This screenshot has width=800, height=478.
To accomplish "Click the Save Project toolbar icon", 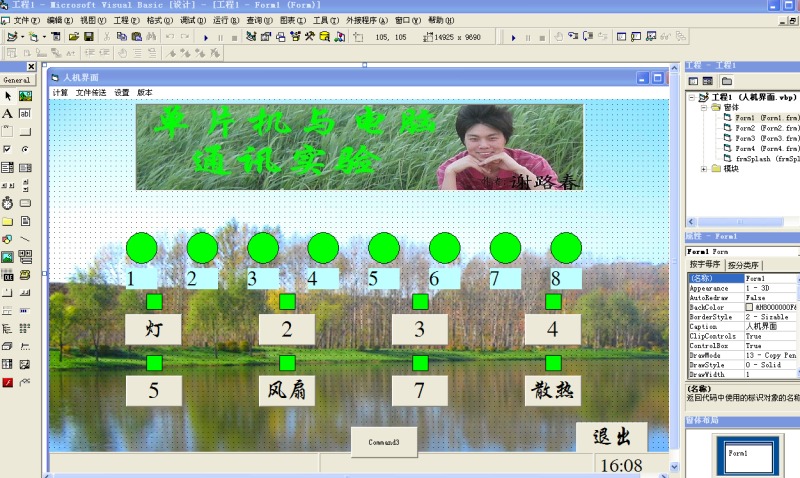I will 89,37.
